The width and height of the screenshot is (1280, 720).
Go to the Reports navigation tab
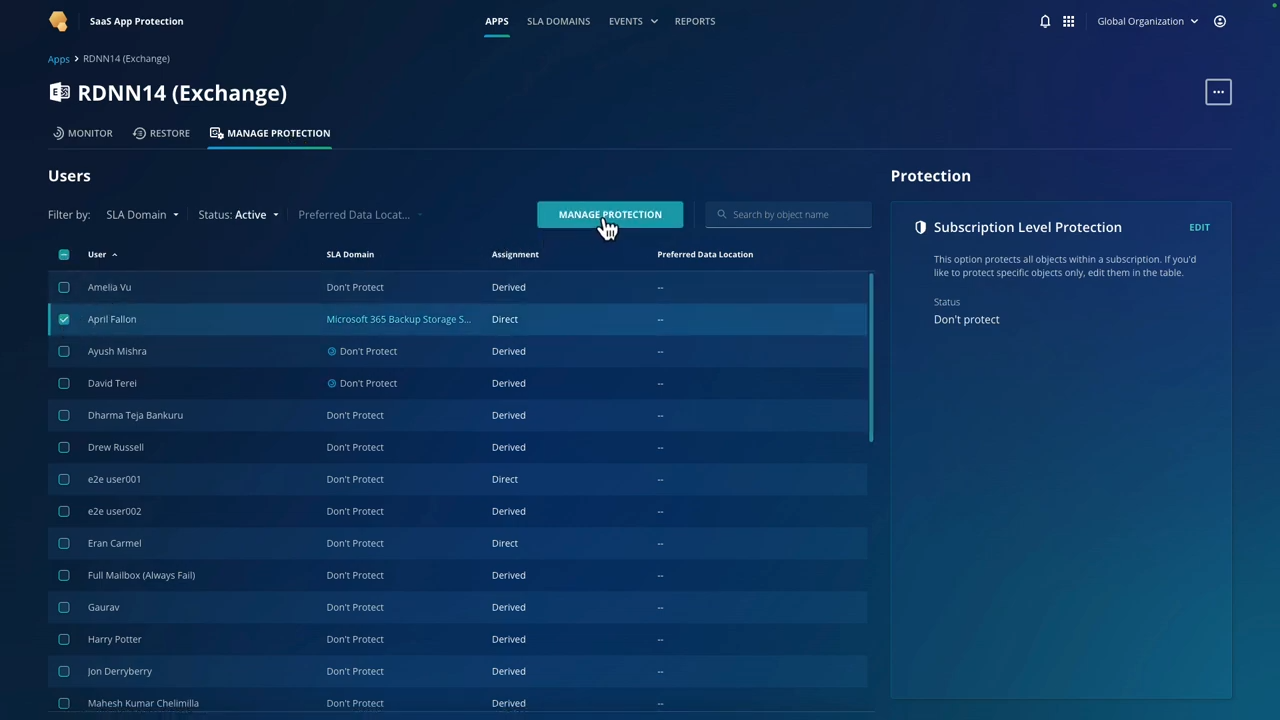click(695, 21)
